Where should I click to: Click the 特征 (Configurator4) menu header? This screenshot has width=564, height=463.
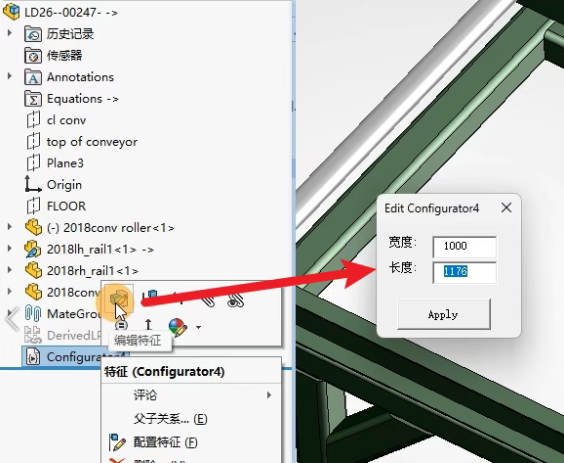coord(164,372)
